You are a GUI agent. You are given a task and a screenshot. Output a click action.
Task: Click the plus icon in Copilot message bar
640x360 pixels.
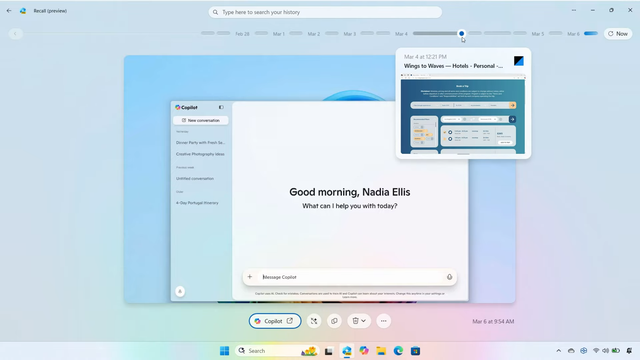[250, 277]
